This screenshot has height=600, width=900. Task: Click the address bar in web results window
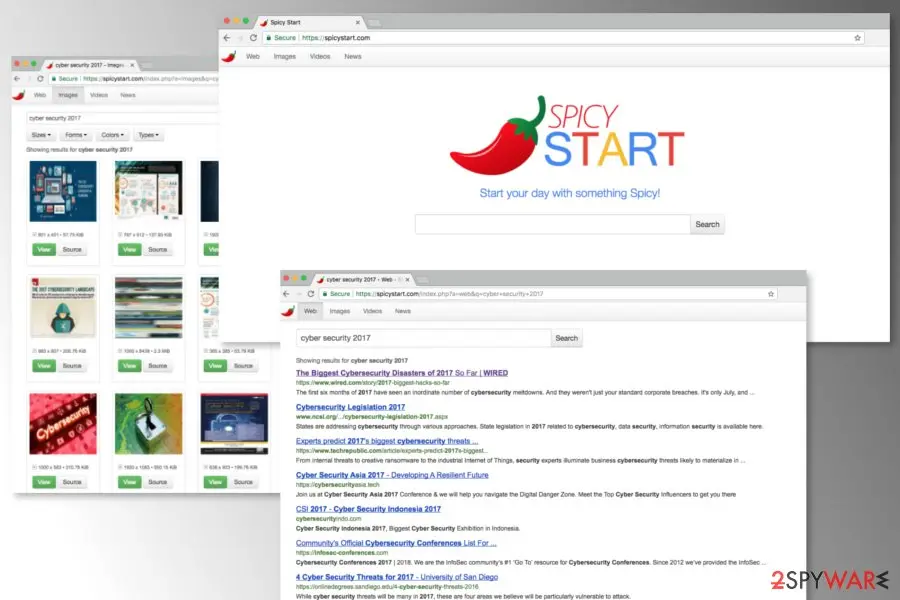click(x=548, y=294)
